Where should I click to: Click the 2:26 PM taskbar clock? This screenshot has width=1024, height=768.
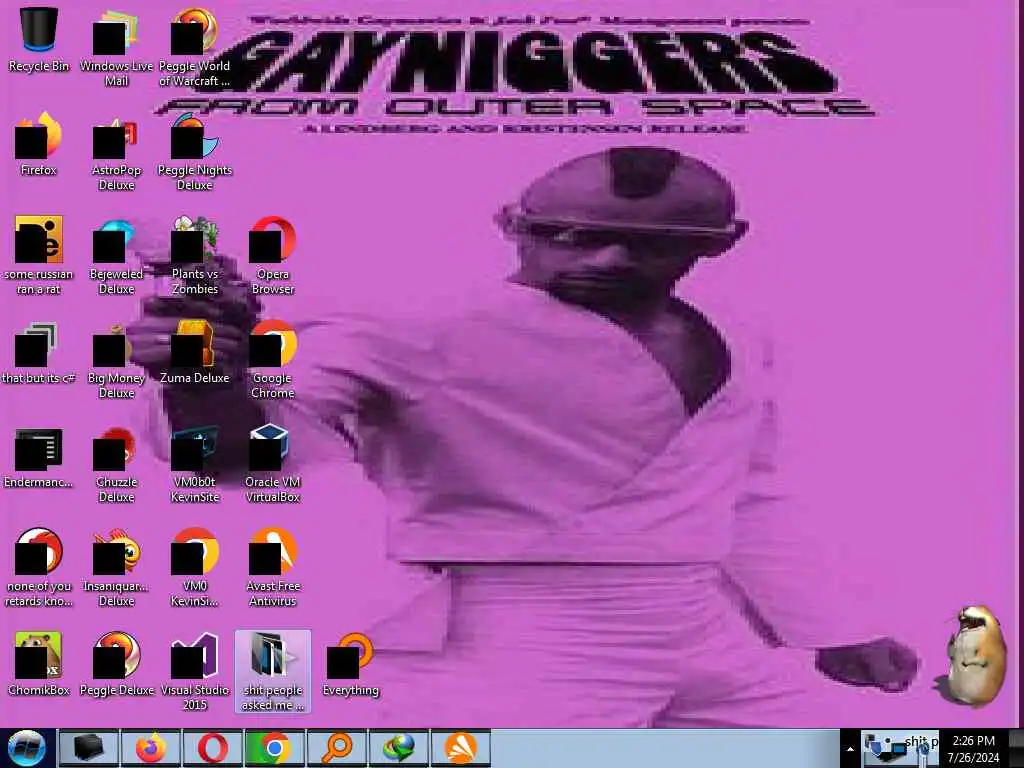(974, 748)
